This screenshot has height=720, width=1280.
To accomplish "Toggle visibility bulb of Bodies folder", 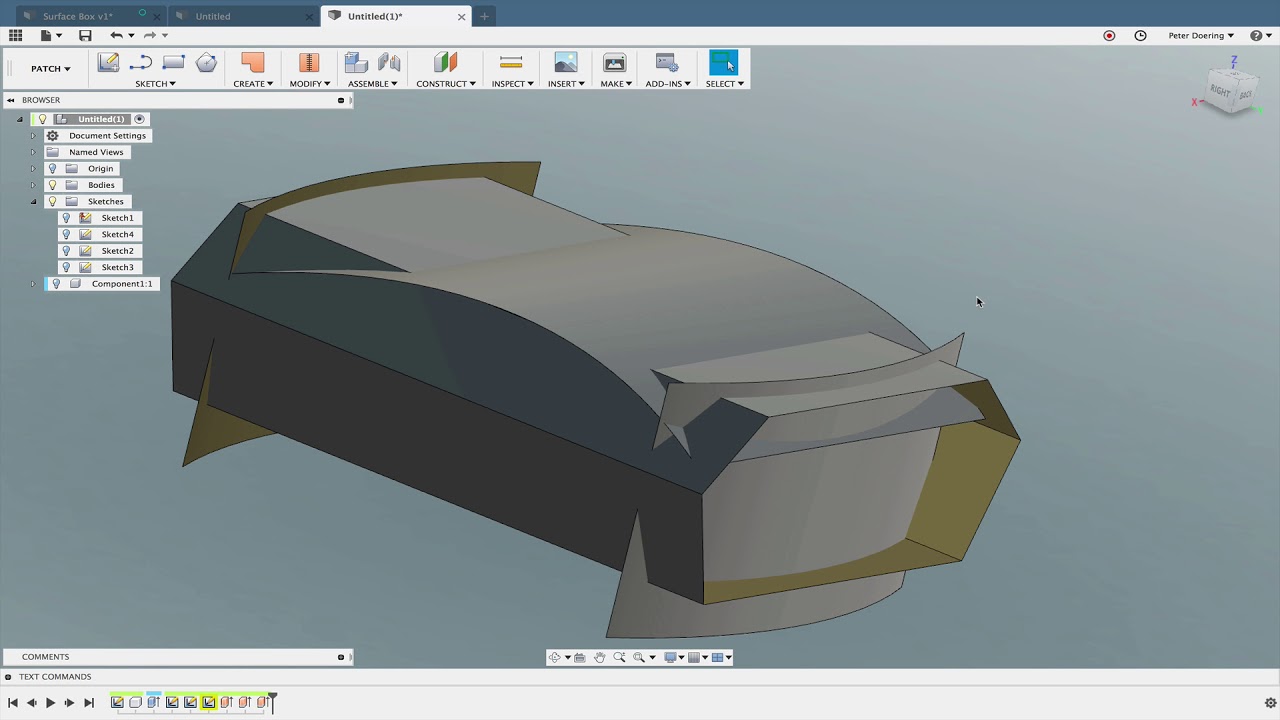I will pos(52,185).
